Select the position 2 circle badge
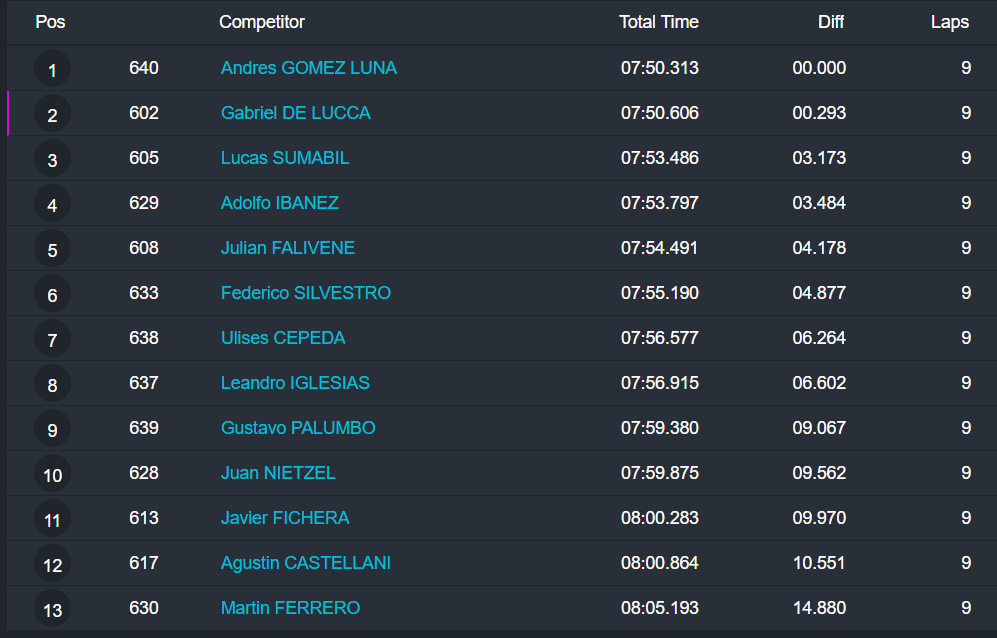 point(52,115)
